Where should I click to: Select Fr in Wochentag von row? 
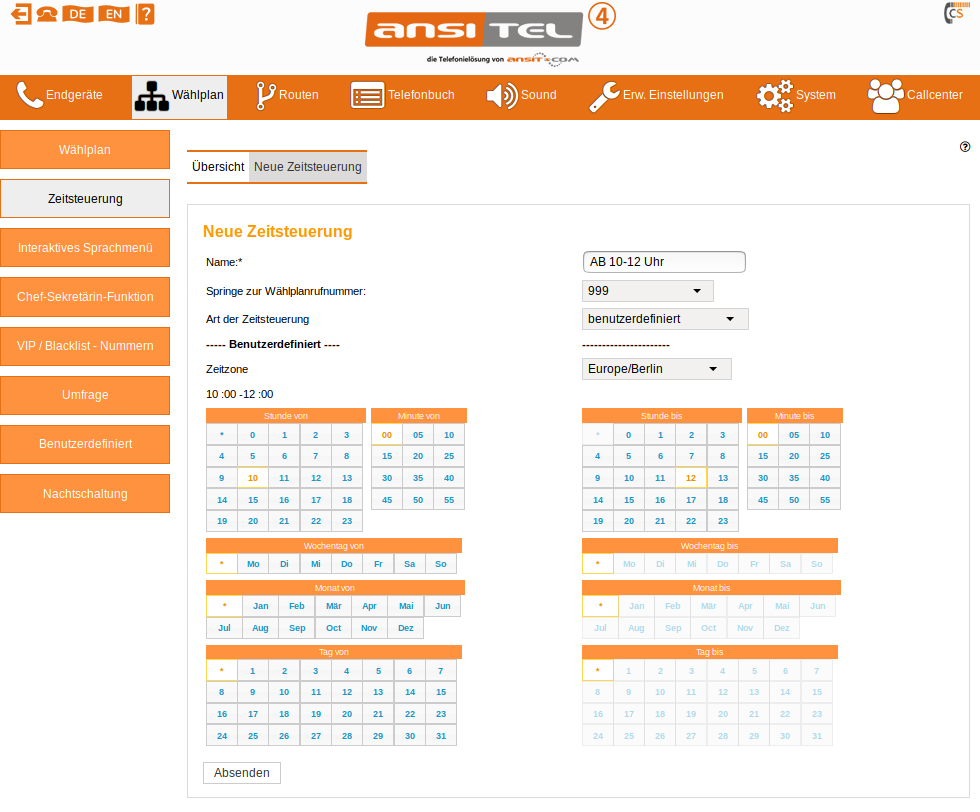point(378,564)
